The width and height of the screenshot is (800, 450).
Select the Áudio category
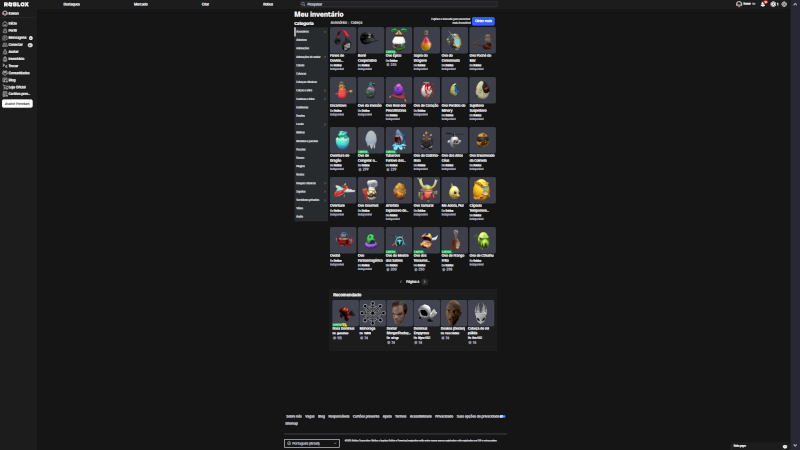(299, 216)
